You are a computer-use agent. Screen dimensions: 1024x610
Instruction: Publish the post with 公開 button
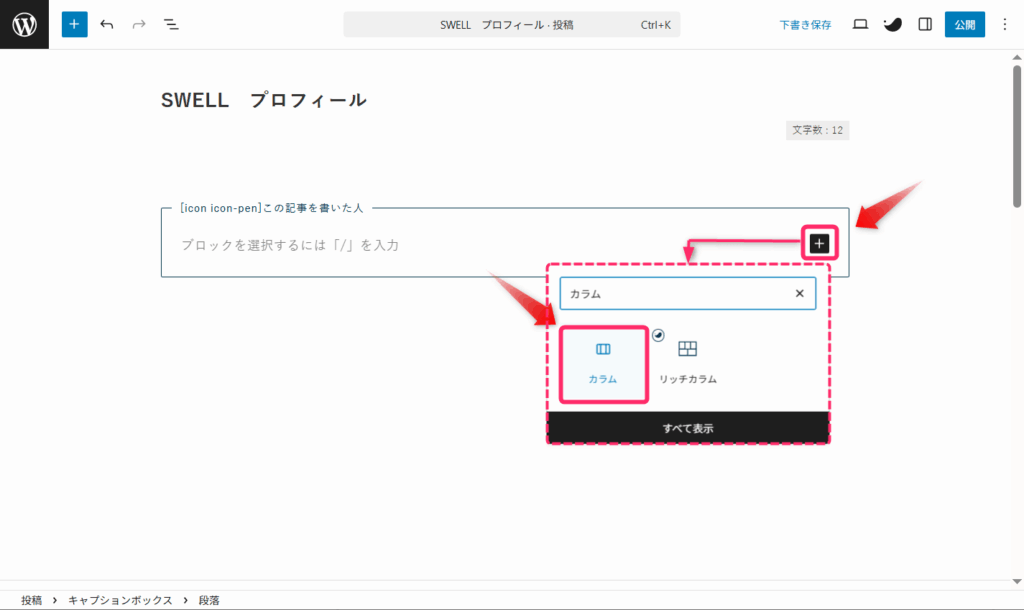coord(965,25)
